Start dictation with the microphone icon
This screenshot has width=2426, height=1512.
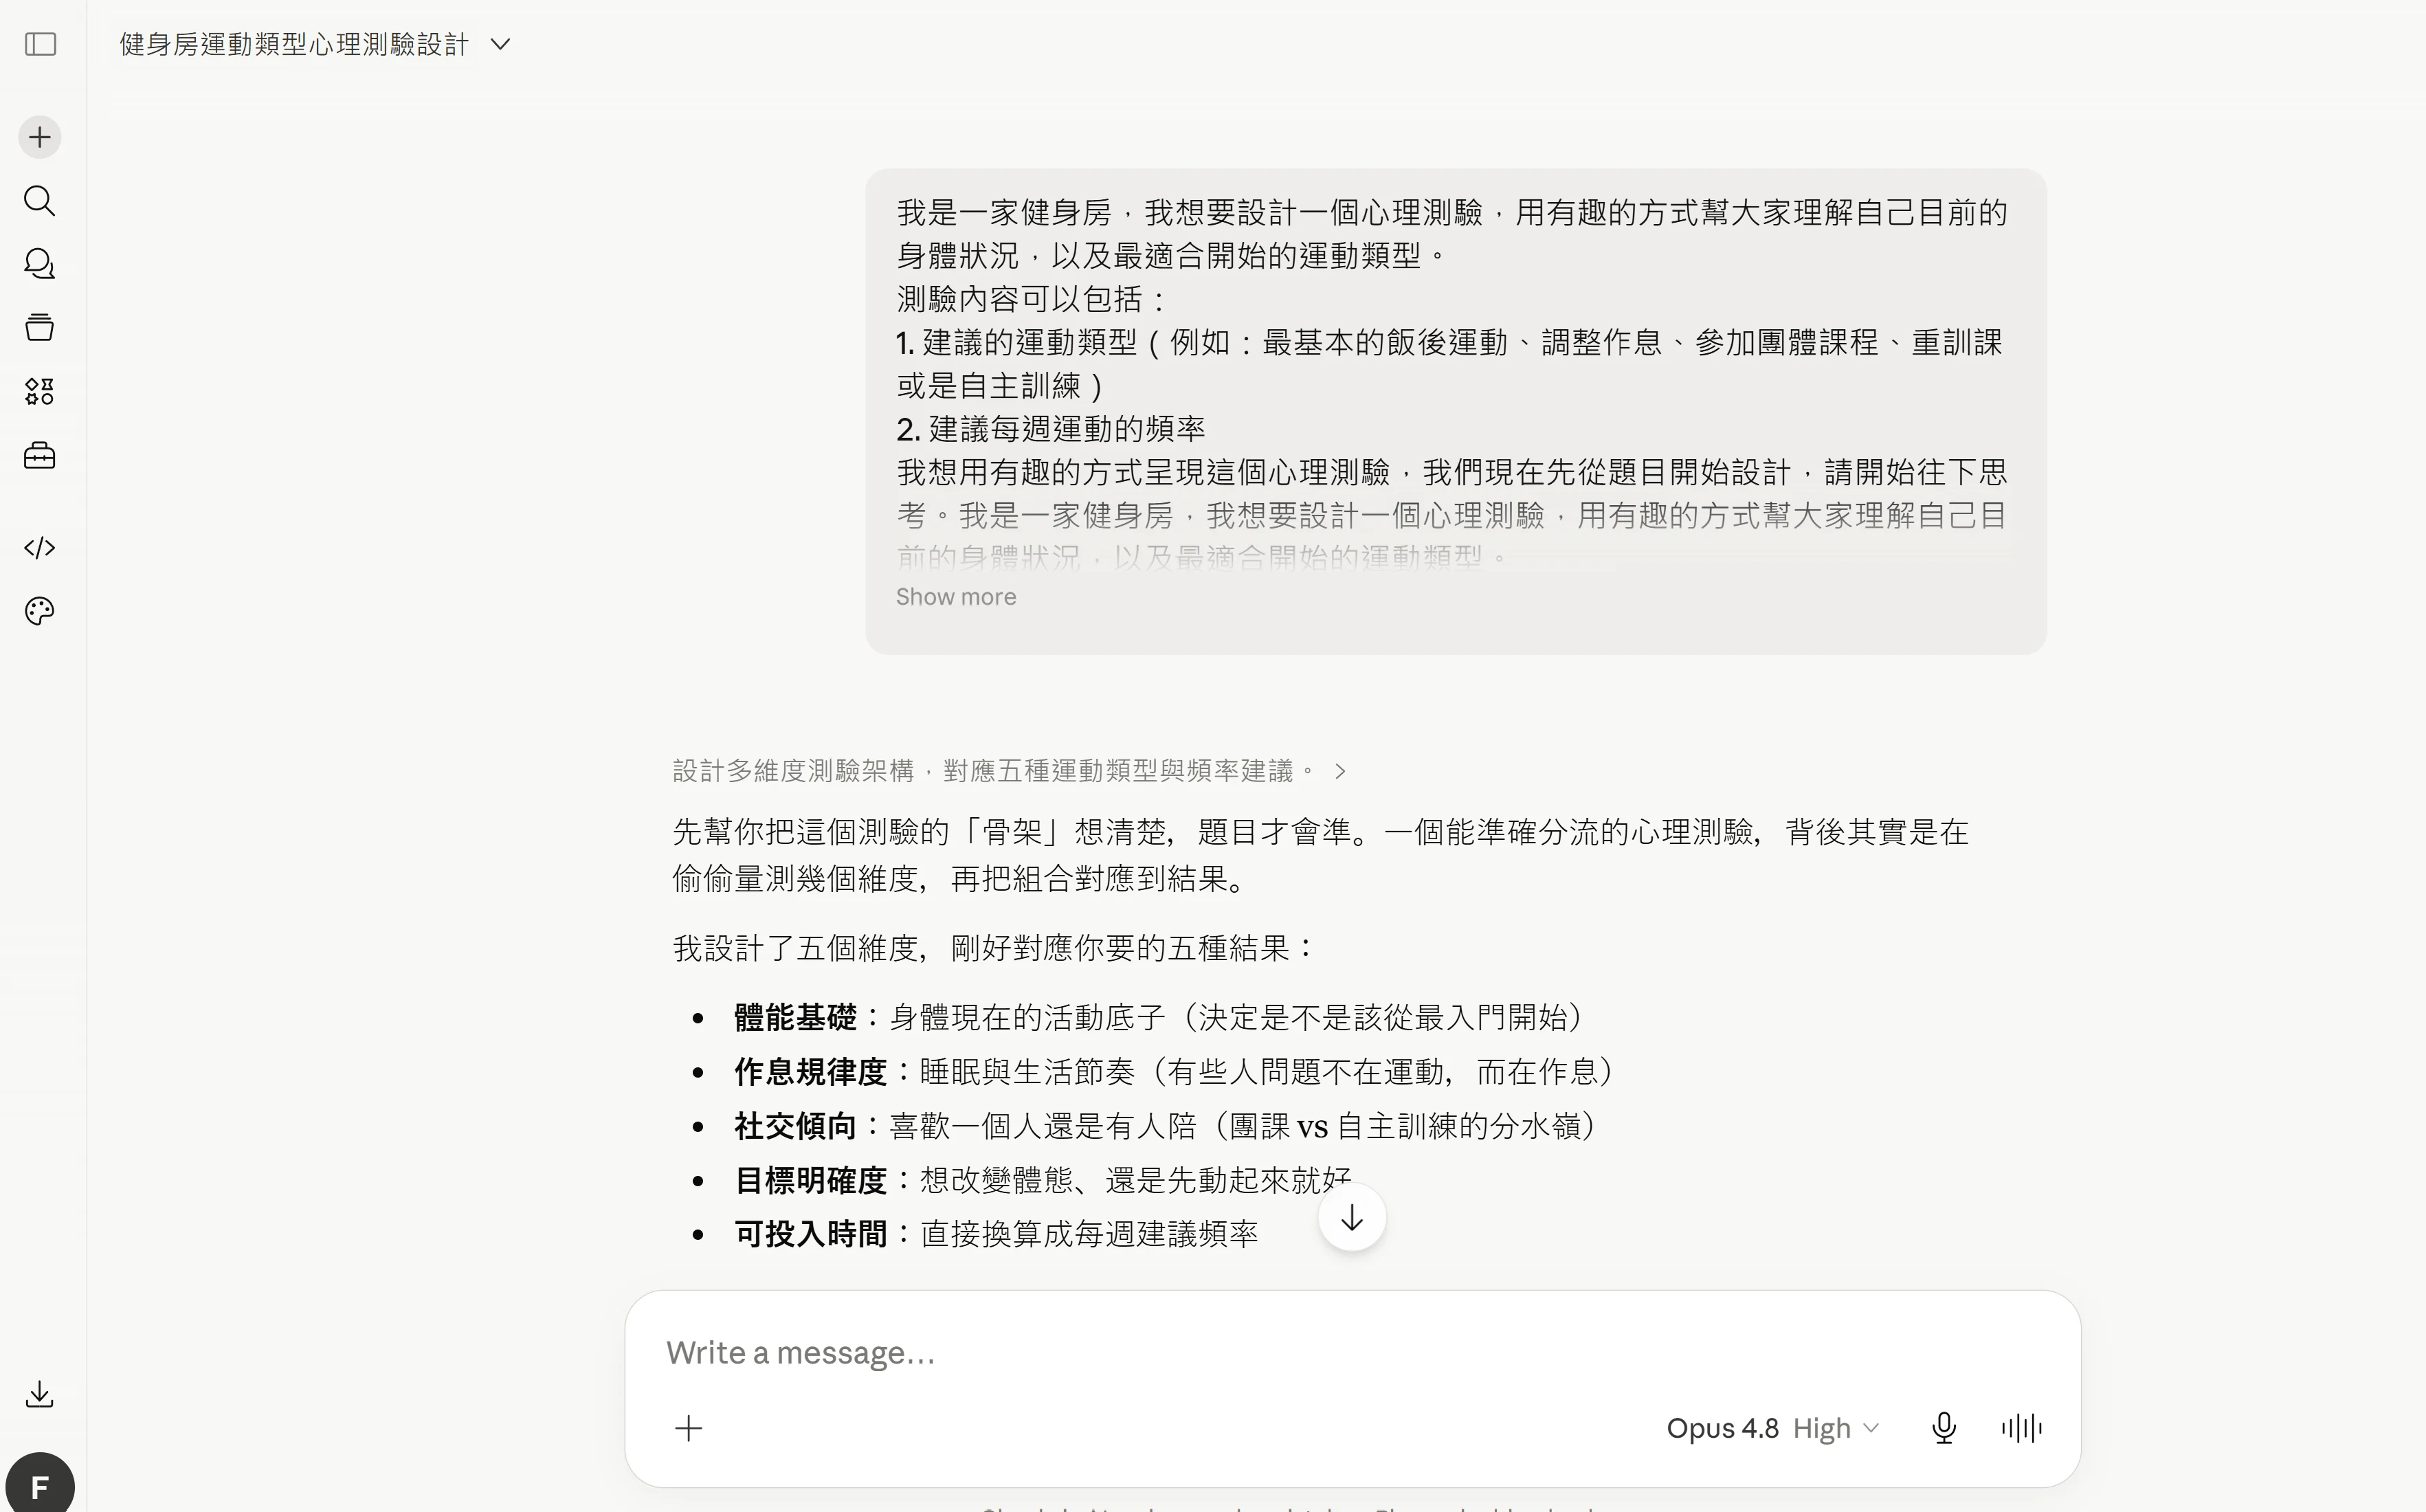1944,1428
